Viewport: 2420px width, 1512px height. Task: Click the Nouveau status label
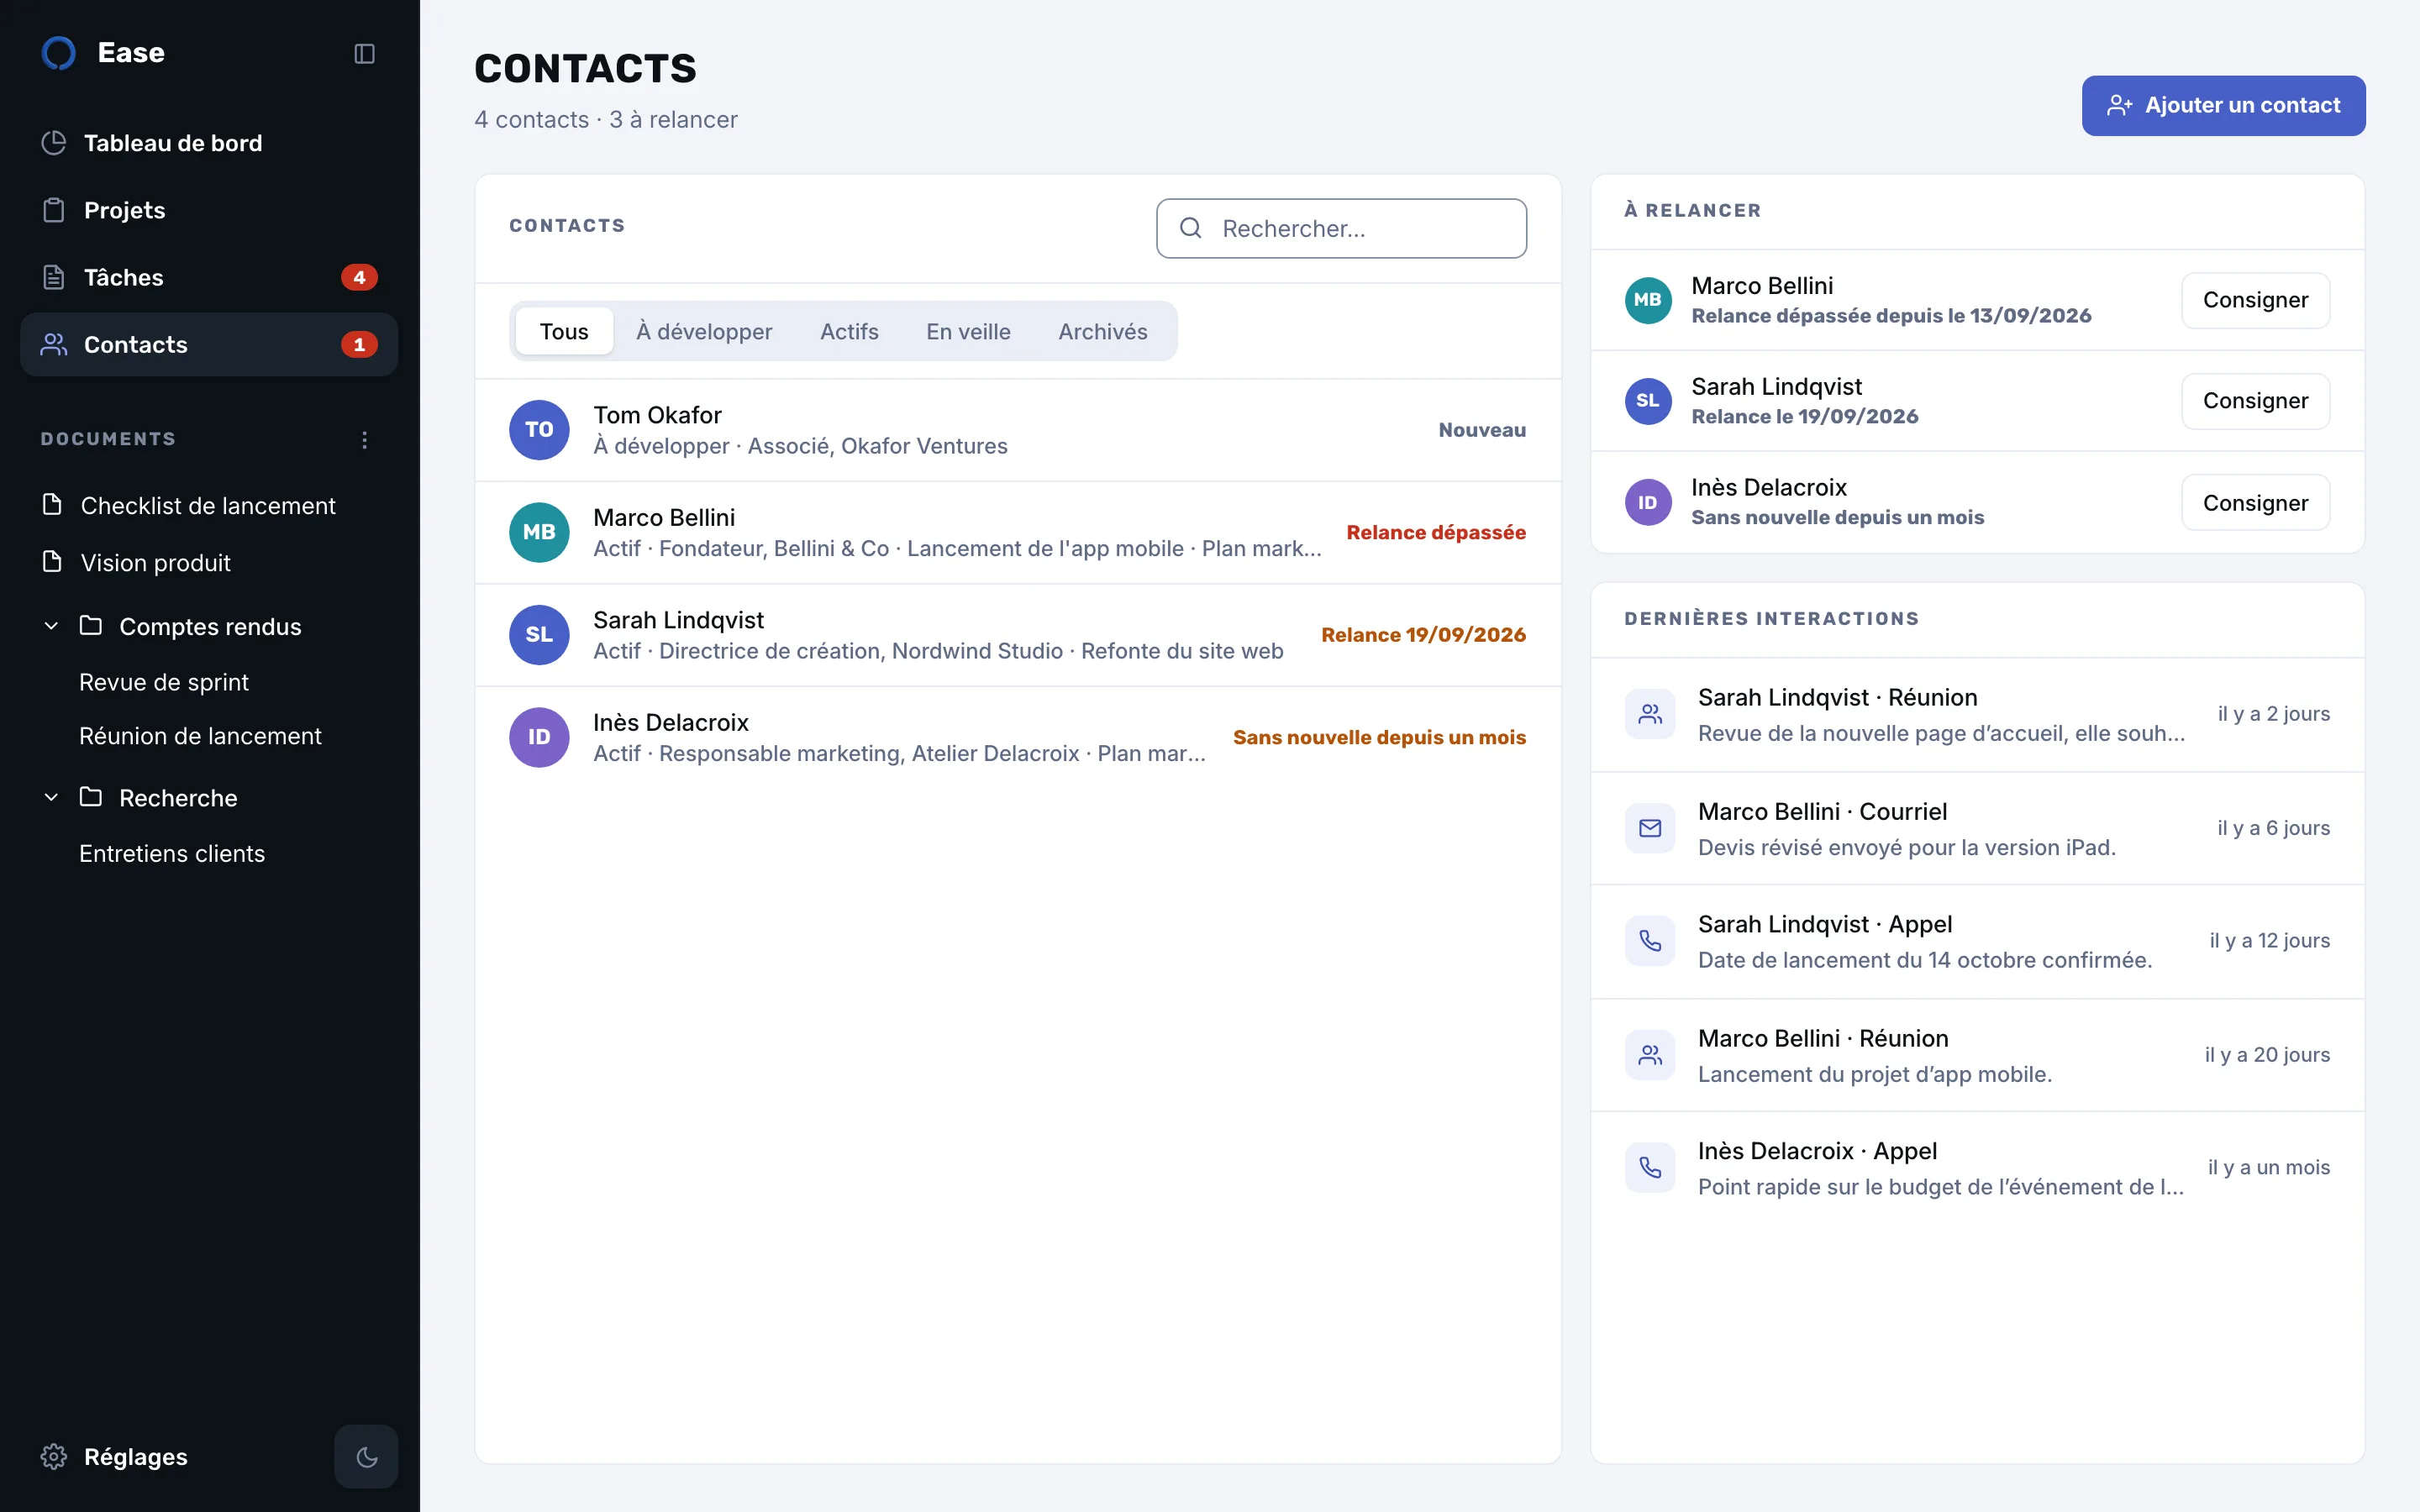point(1482,430)
